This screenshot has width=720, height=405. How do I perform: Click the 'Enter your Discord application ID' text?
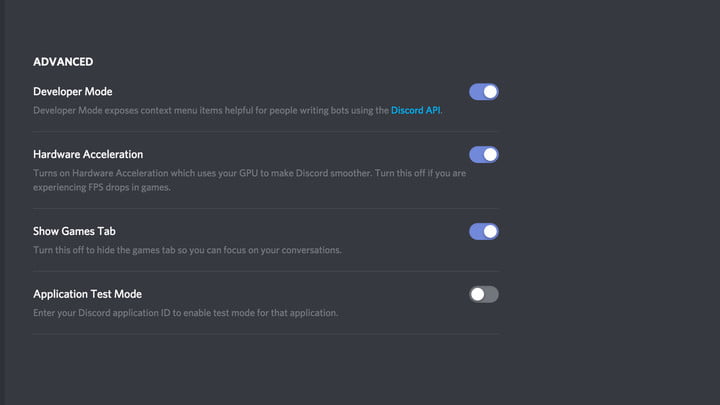pos(185,313)
